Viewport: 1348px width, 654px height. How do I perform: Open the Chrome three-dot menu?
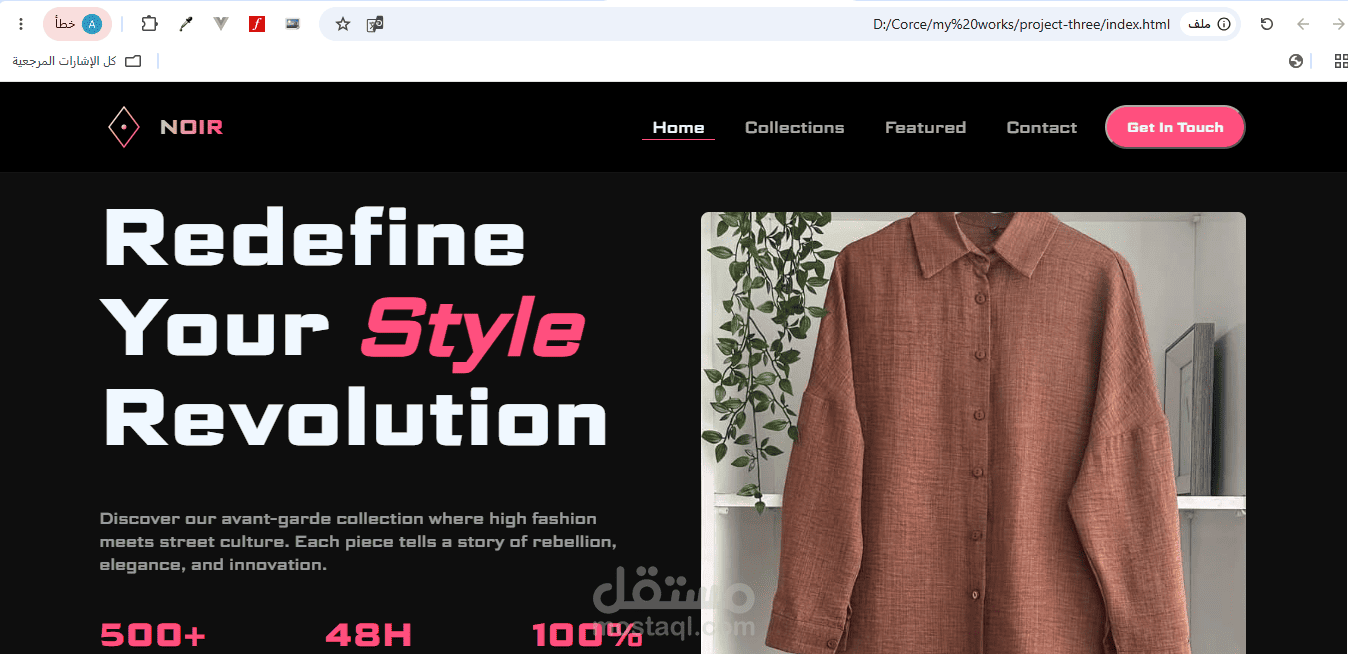point(21,24)
